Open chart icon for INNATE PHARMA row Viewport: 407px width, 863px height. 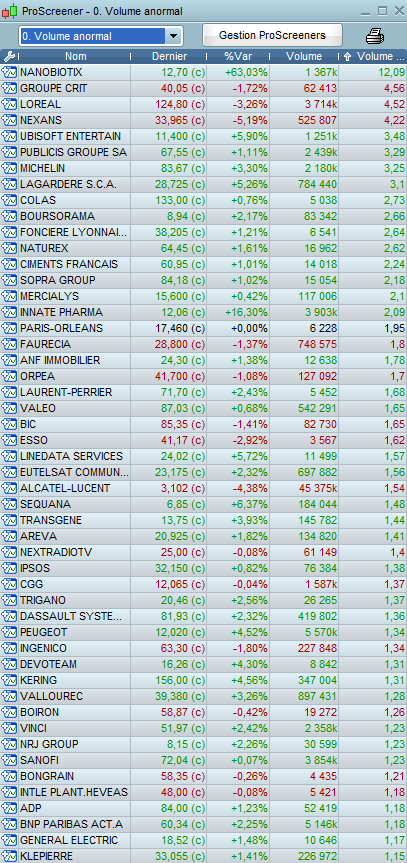(9, 312)
